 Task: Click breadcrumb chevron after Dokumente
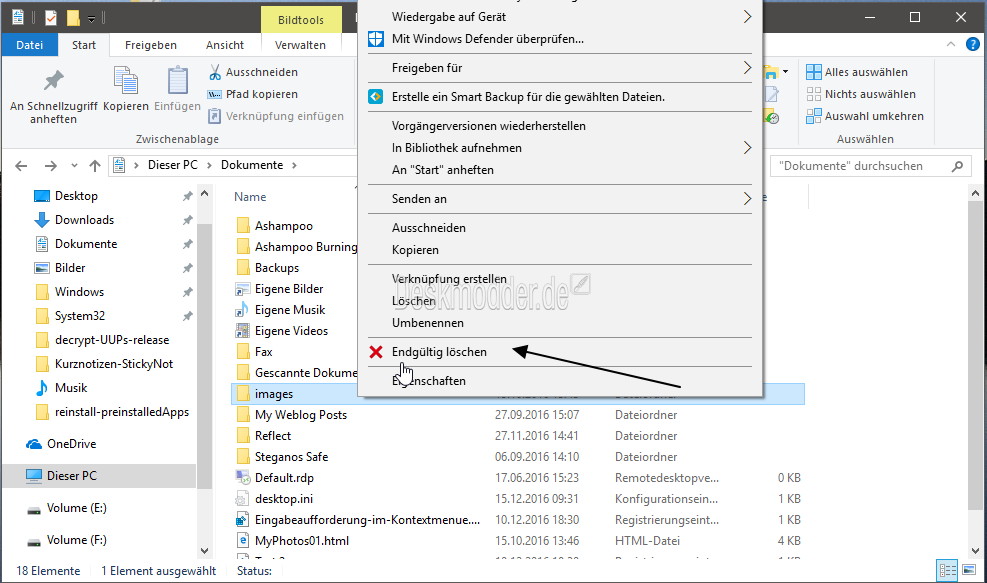[x=294, y=166]
